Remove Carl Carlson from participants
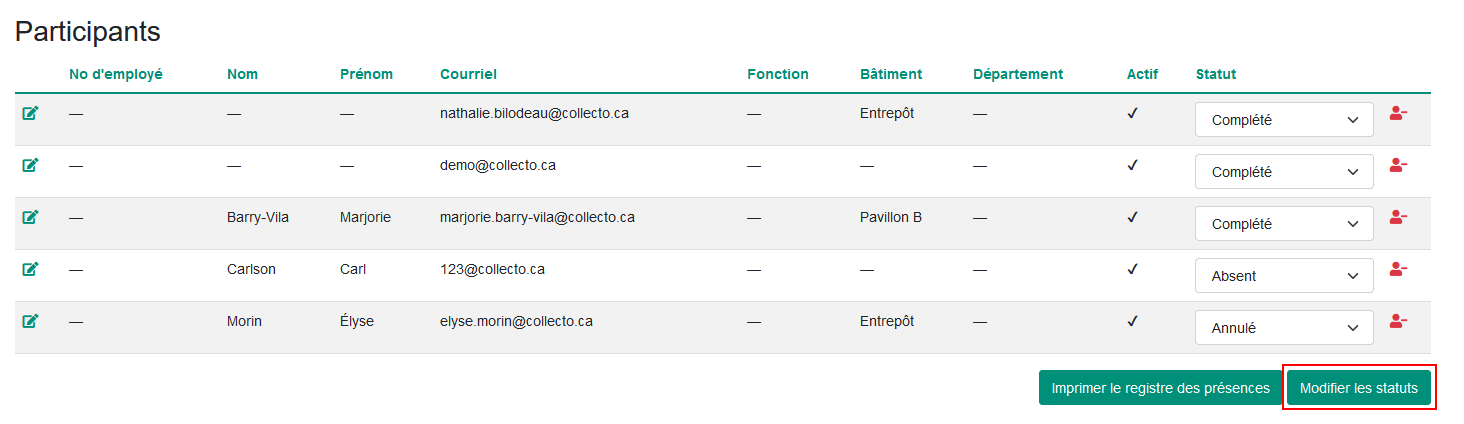 [1398, 270]
